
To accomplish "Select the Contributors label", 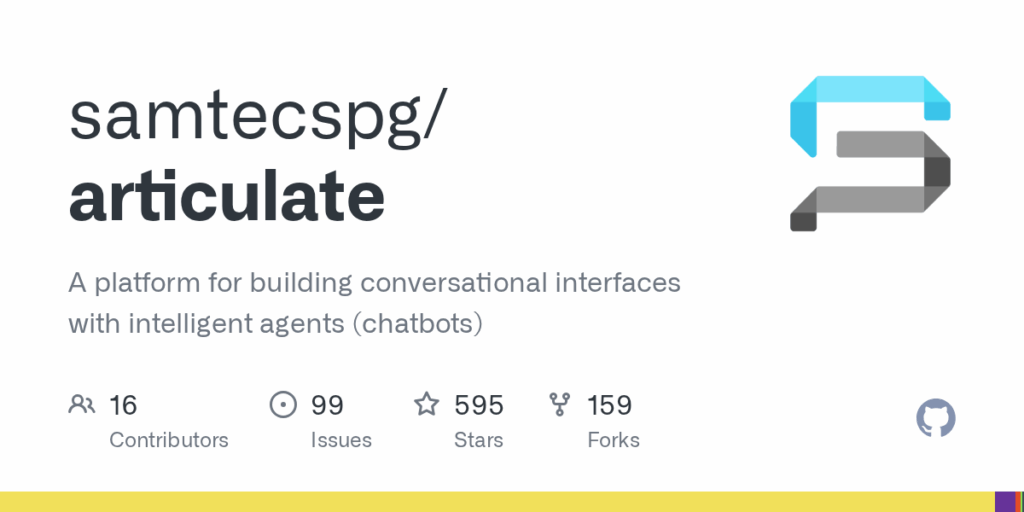I will (168, 440).
